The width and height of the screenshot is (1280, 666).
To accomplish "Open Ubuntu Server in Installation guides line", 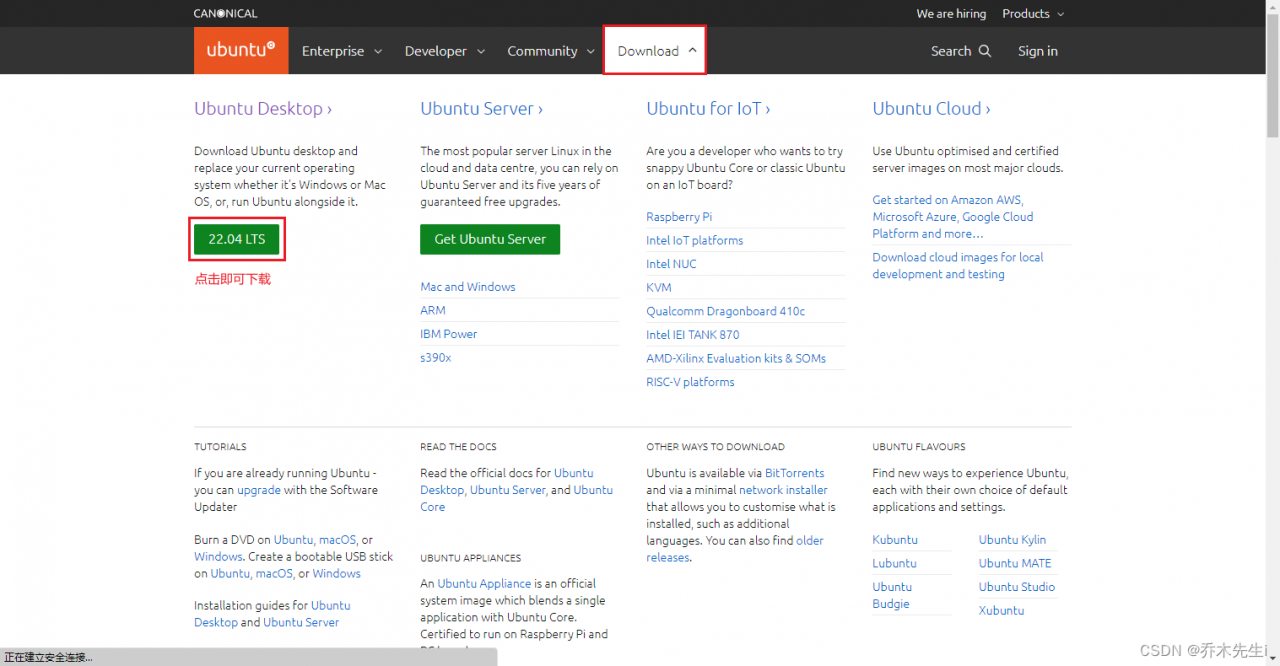I will (x=301, y=622).
